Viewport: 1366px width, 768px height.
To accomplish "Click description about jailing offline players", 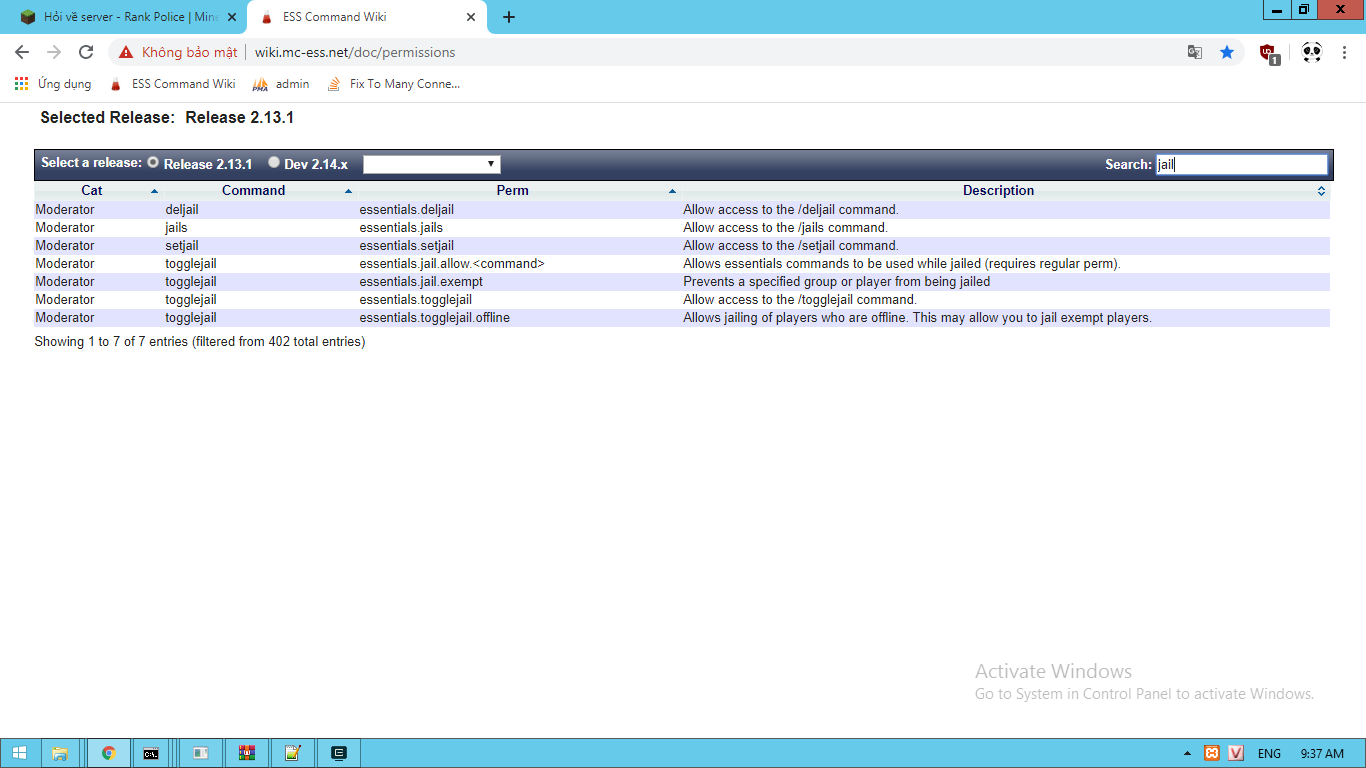I will 918,318.
